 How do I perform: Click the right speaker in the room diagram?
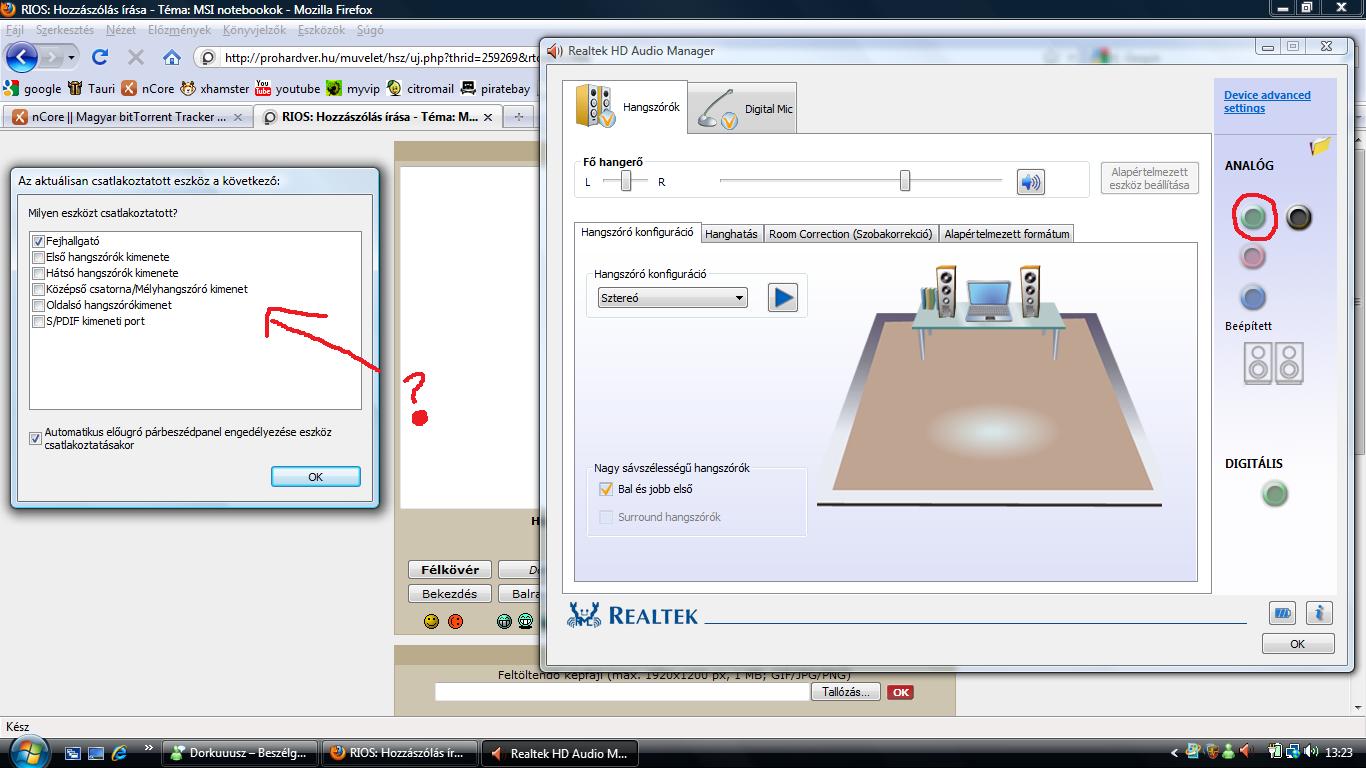click(x=1030, y=290)
